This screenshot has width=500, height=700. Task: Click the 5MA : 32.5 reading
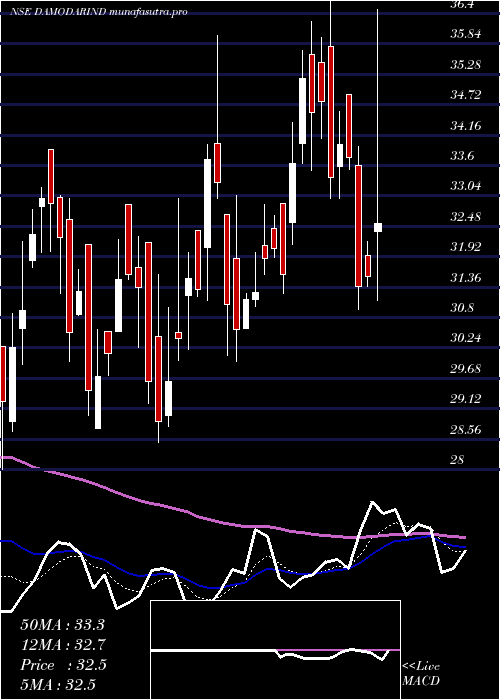coord(58,685)
